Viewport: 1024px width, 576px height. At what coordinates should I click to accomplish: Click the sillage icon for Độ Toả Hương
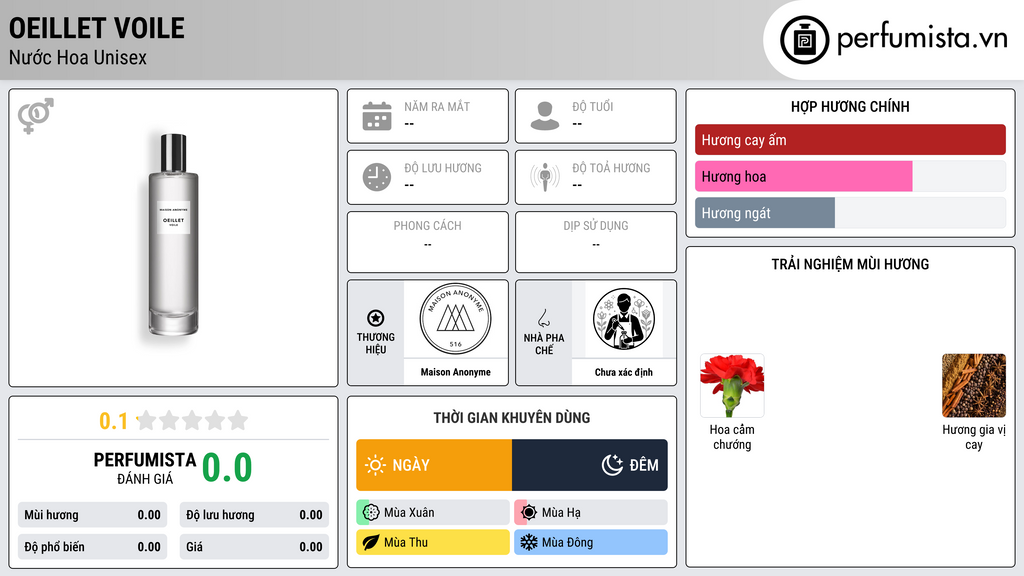click(545, 177)
